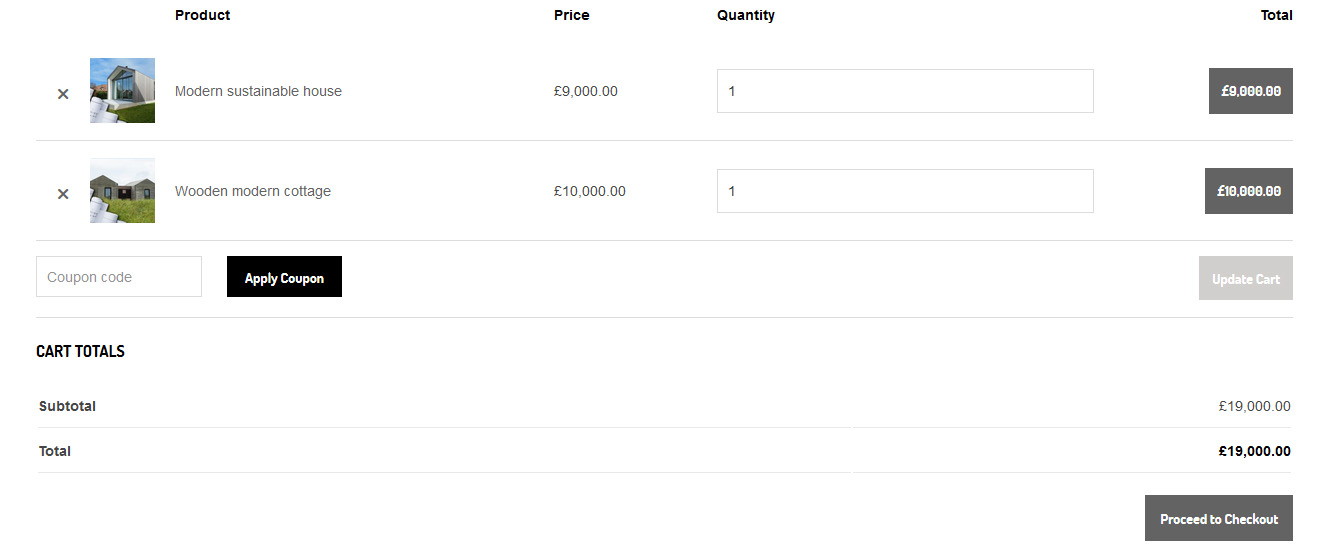Open Wooden modern cottage product thumbnail
The height and width of the screenshot is (544, 1330).
(122, 190)
